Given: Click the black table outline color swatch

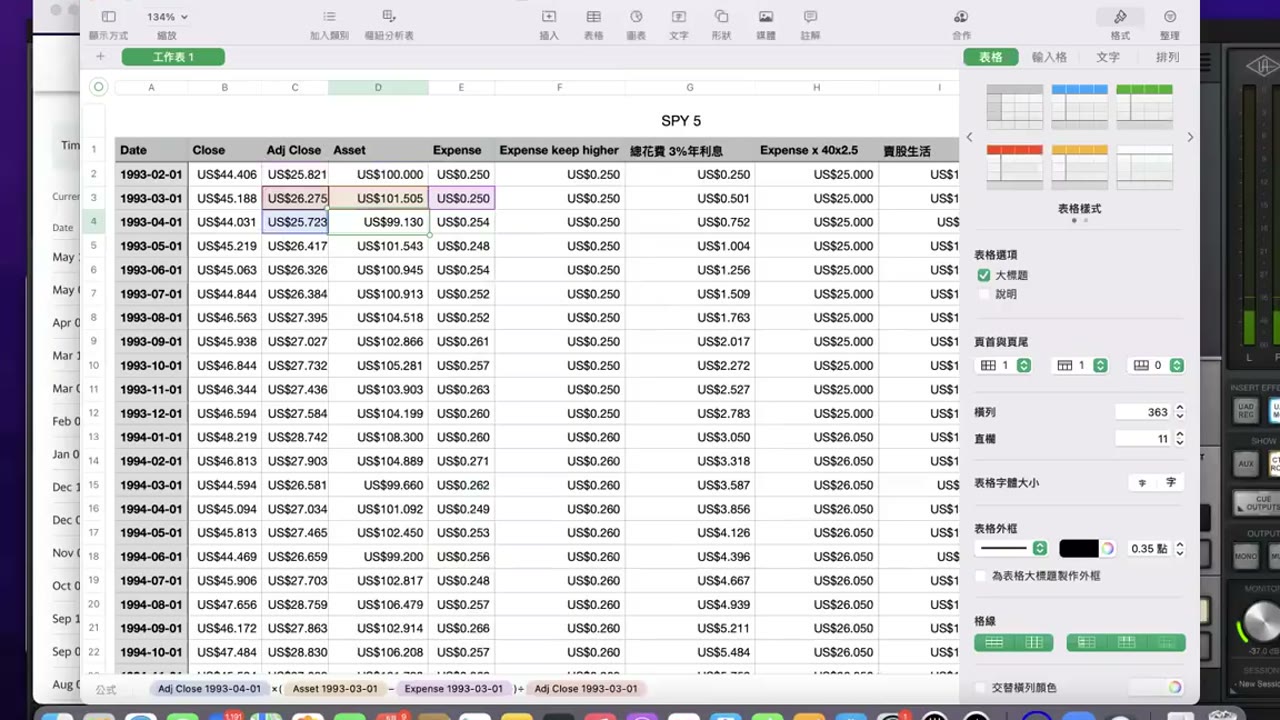Looking at the screenshot, I should tap(1078, 548).
